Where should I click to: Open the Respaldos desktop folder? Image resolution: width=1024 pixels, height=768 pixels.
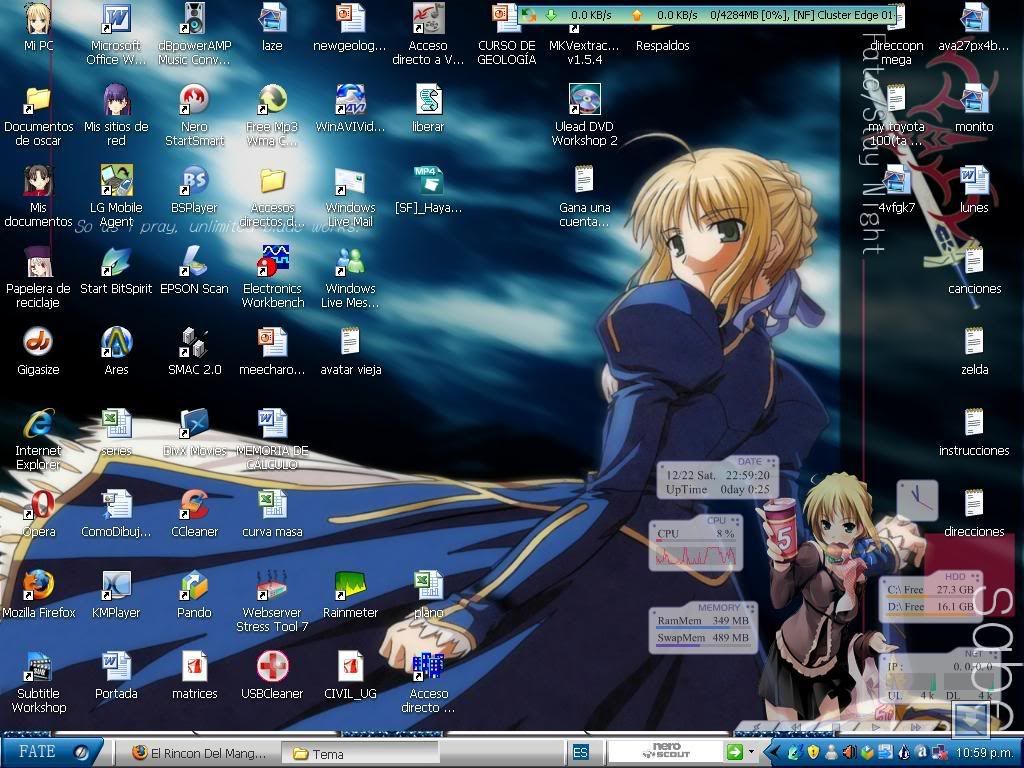click(x=662, y=38)
